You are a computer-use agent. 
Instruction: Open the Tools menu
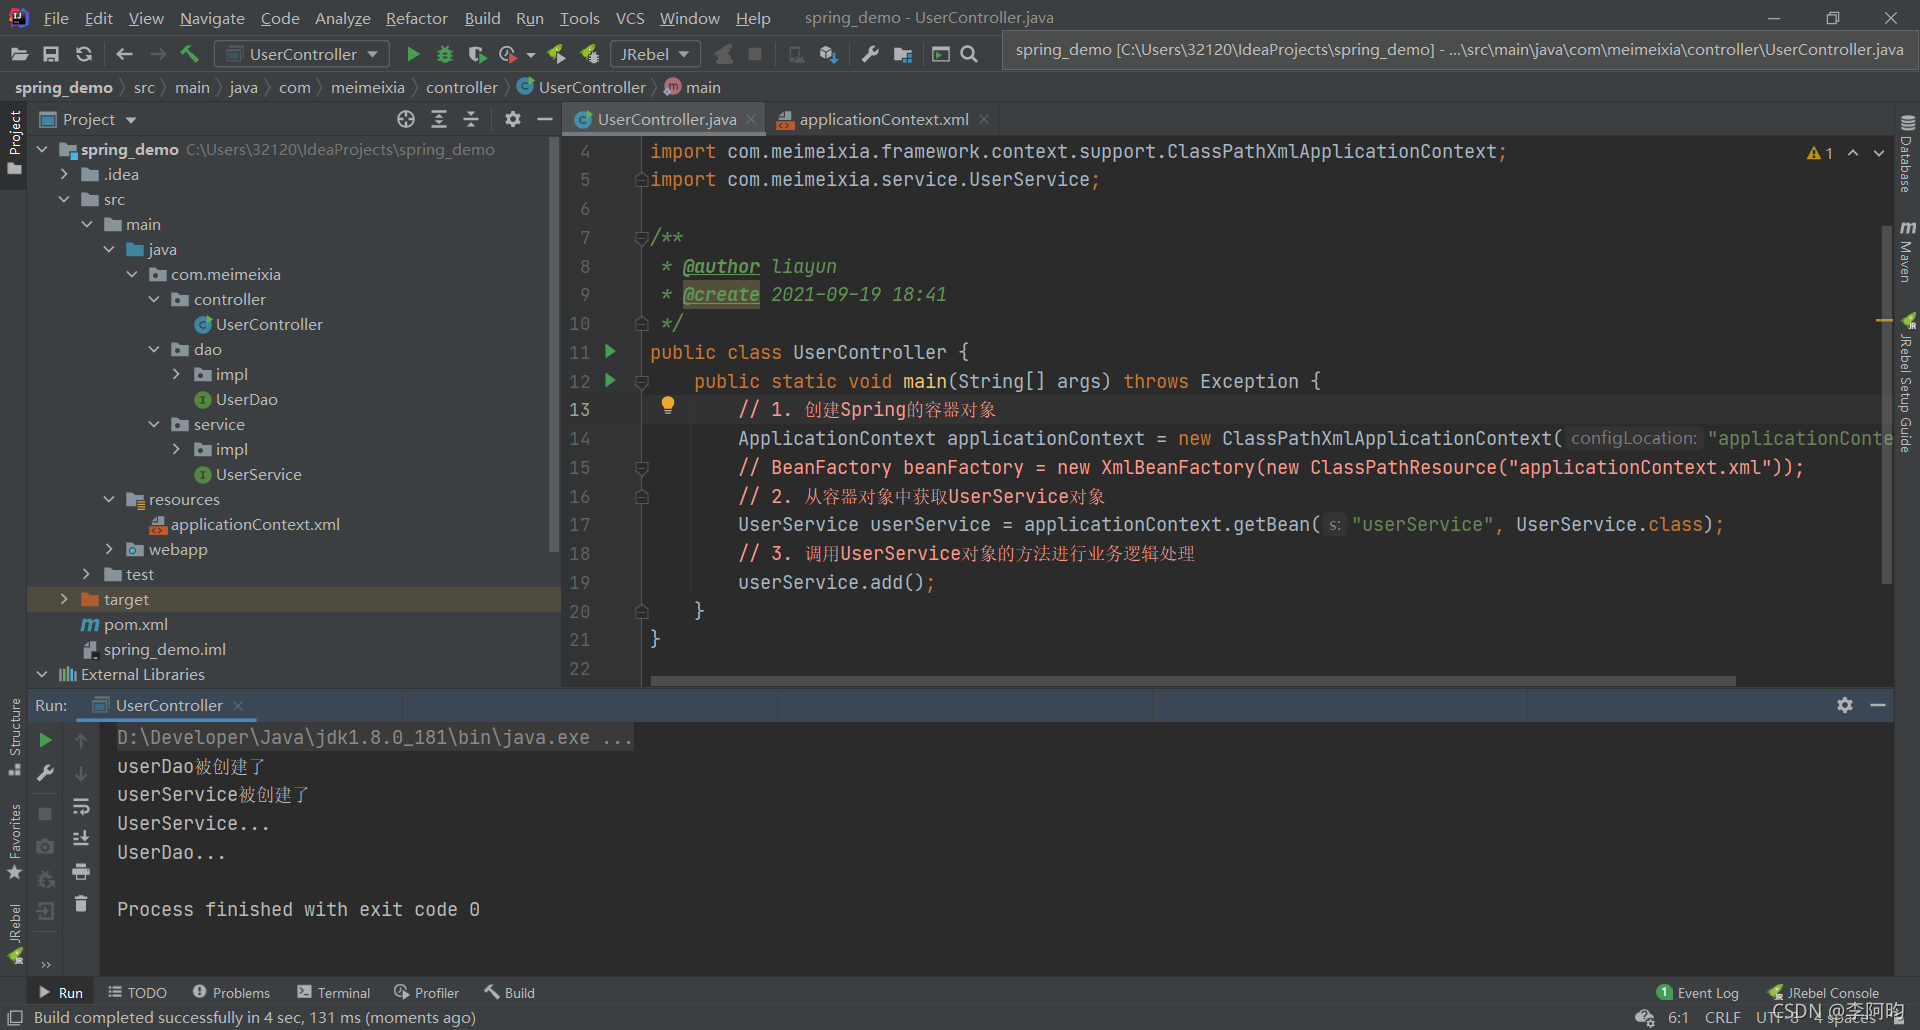pos(579,18)
